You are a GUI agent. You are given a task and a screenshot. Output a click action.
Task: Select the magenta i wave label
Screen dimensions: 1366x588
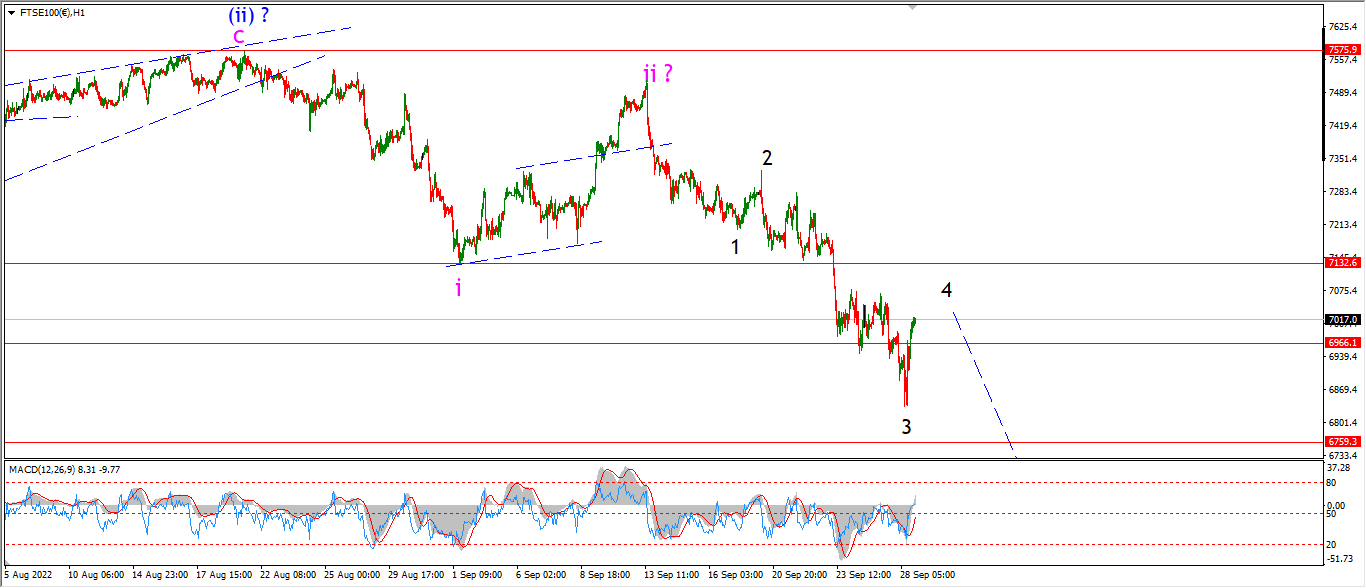(458, 288)
